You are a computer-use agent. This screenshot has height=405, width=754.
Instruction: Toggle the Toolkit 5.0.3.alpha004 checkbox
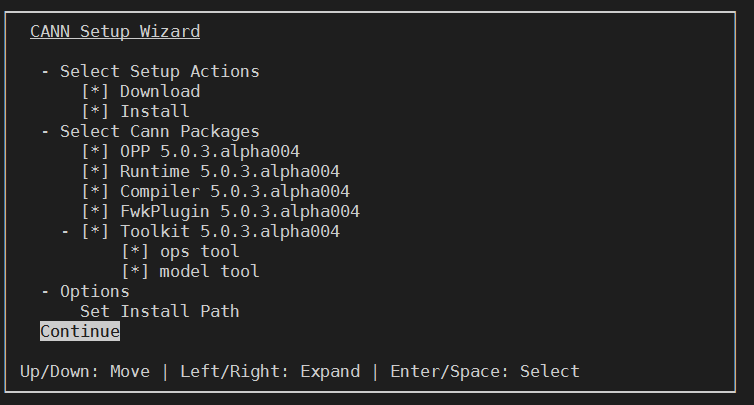click(95, 232)
